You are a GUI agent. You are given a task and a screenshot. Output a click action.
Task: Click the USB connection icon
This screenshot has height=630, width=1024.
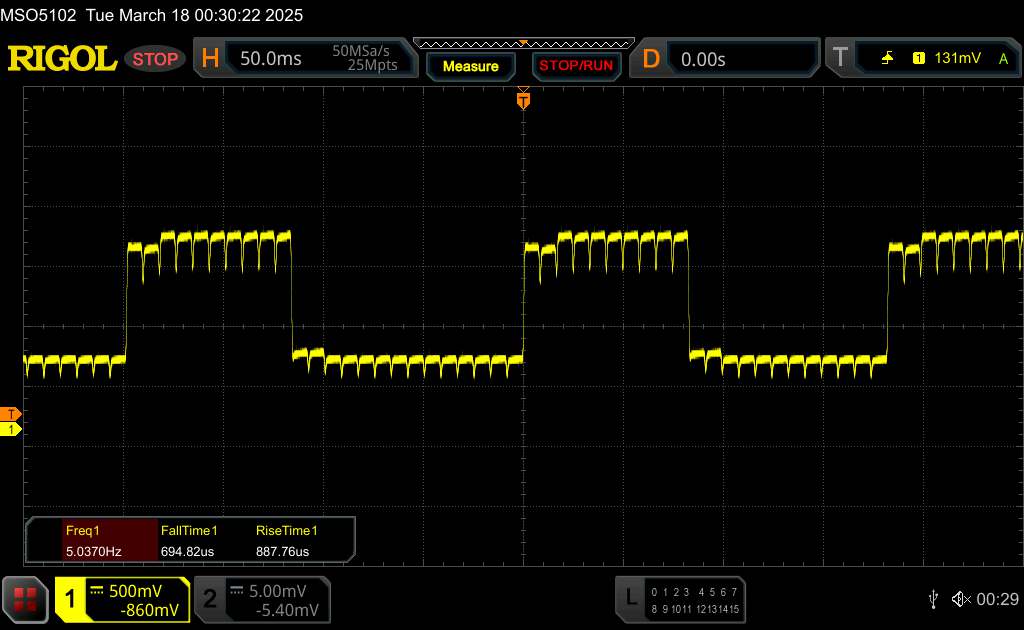tap(933, 599)
